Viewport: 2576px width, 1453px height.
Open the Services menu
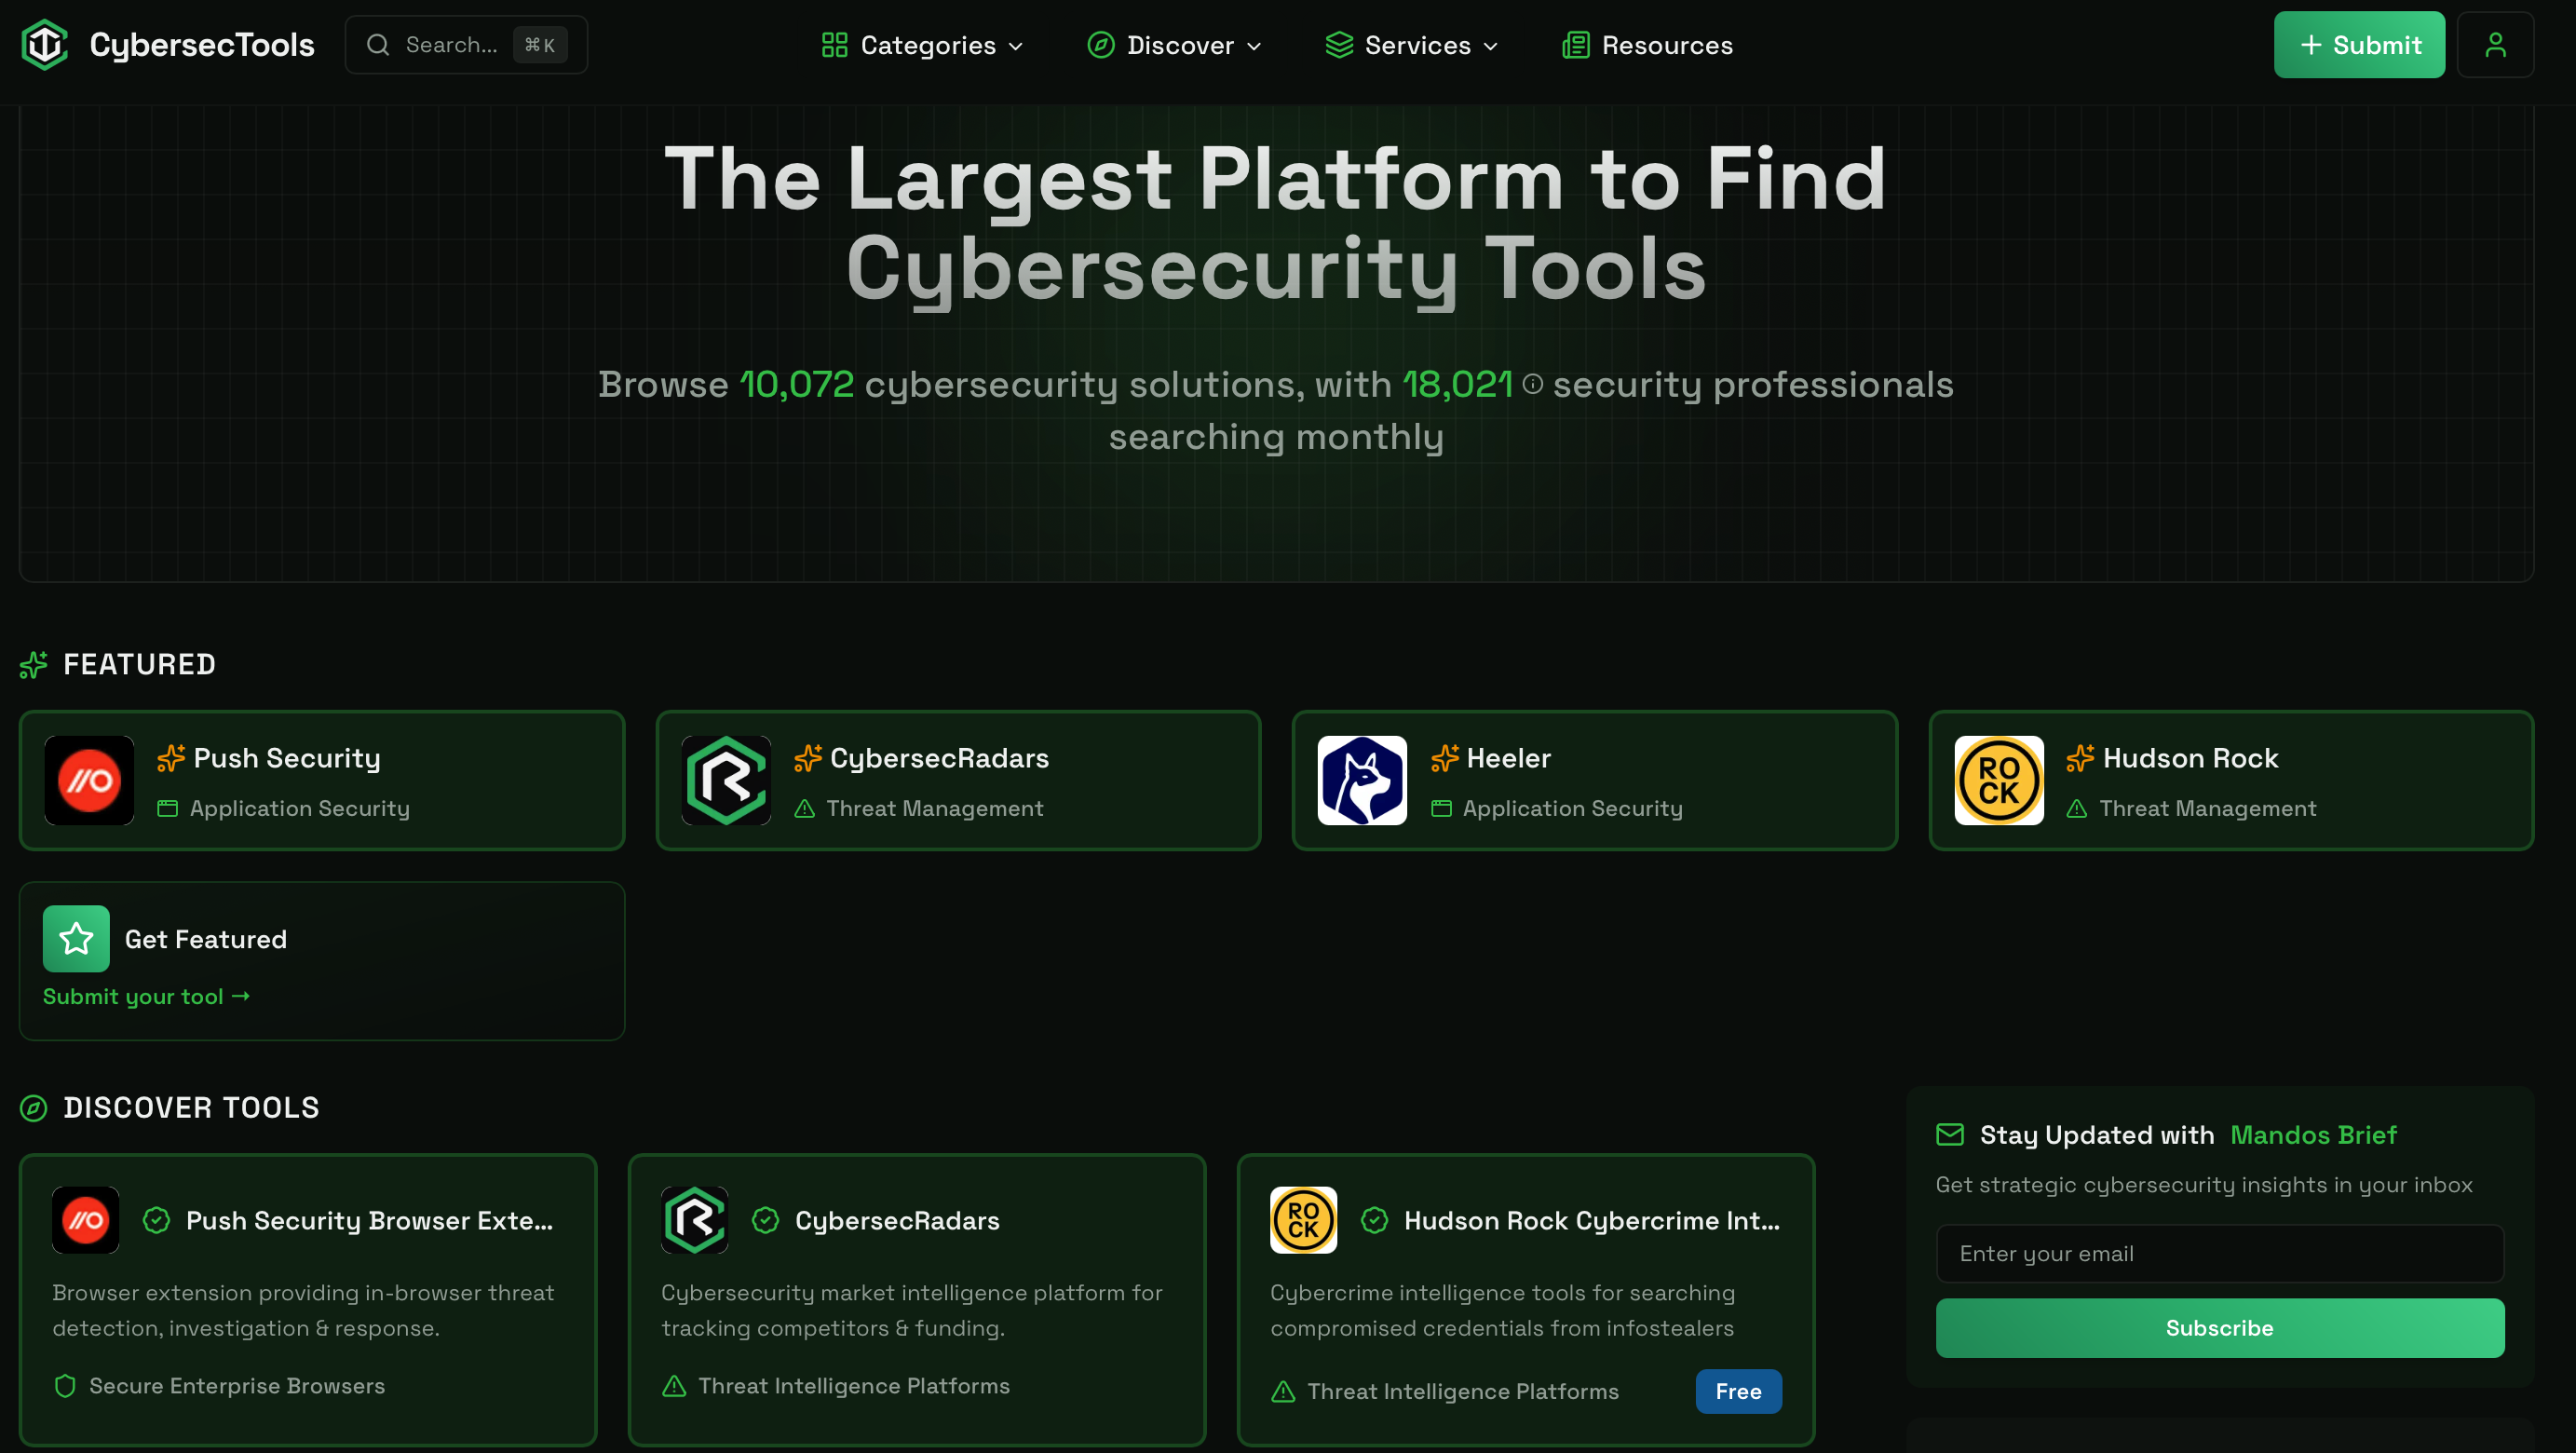pyautogui.click(x=1412, y=45)
